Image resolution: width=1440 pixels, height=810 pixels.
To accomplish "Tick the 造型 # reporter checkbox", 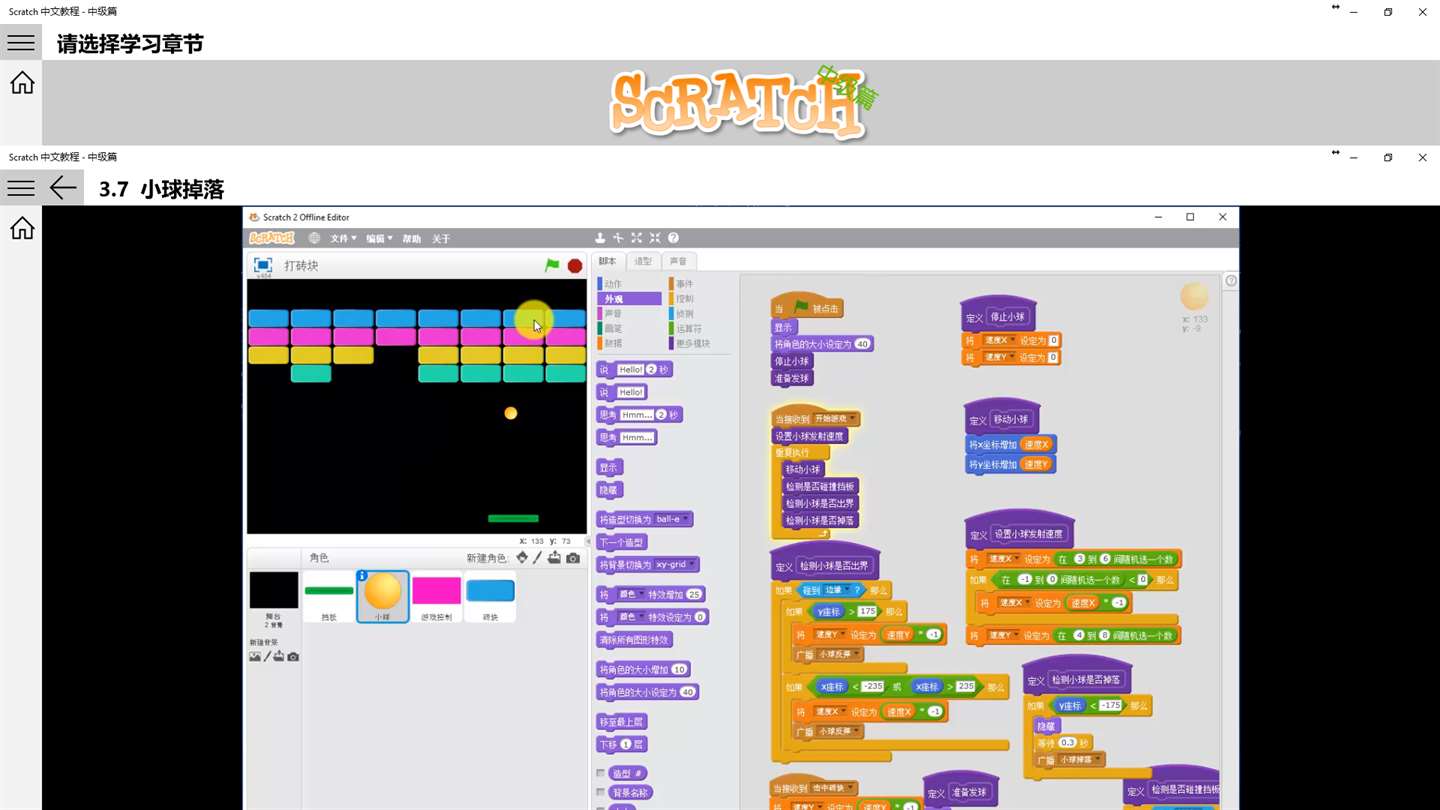I will tap(601, 774).
